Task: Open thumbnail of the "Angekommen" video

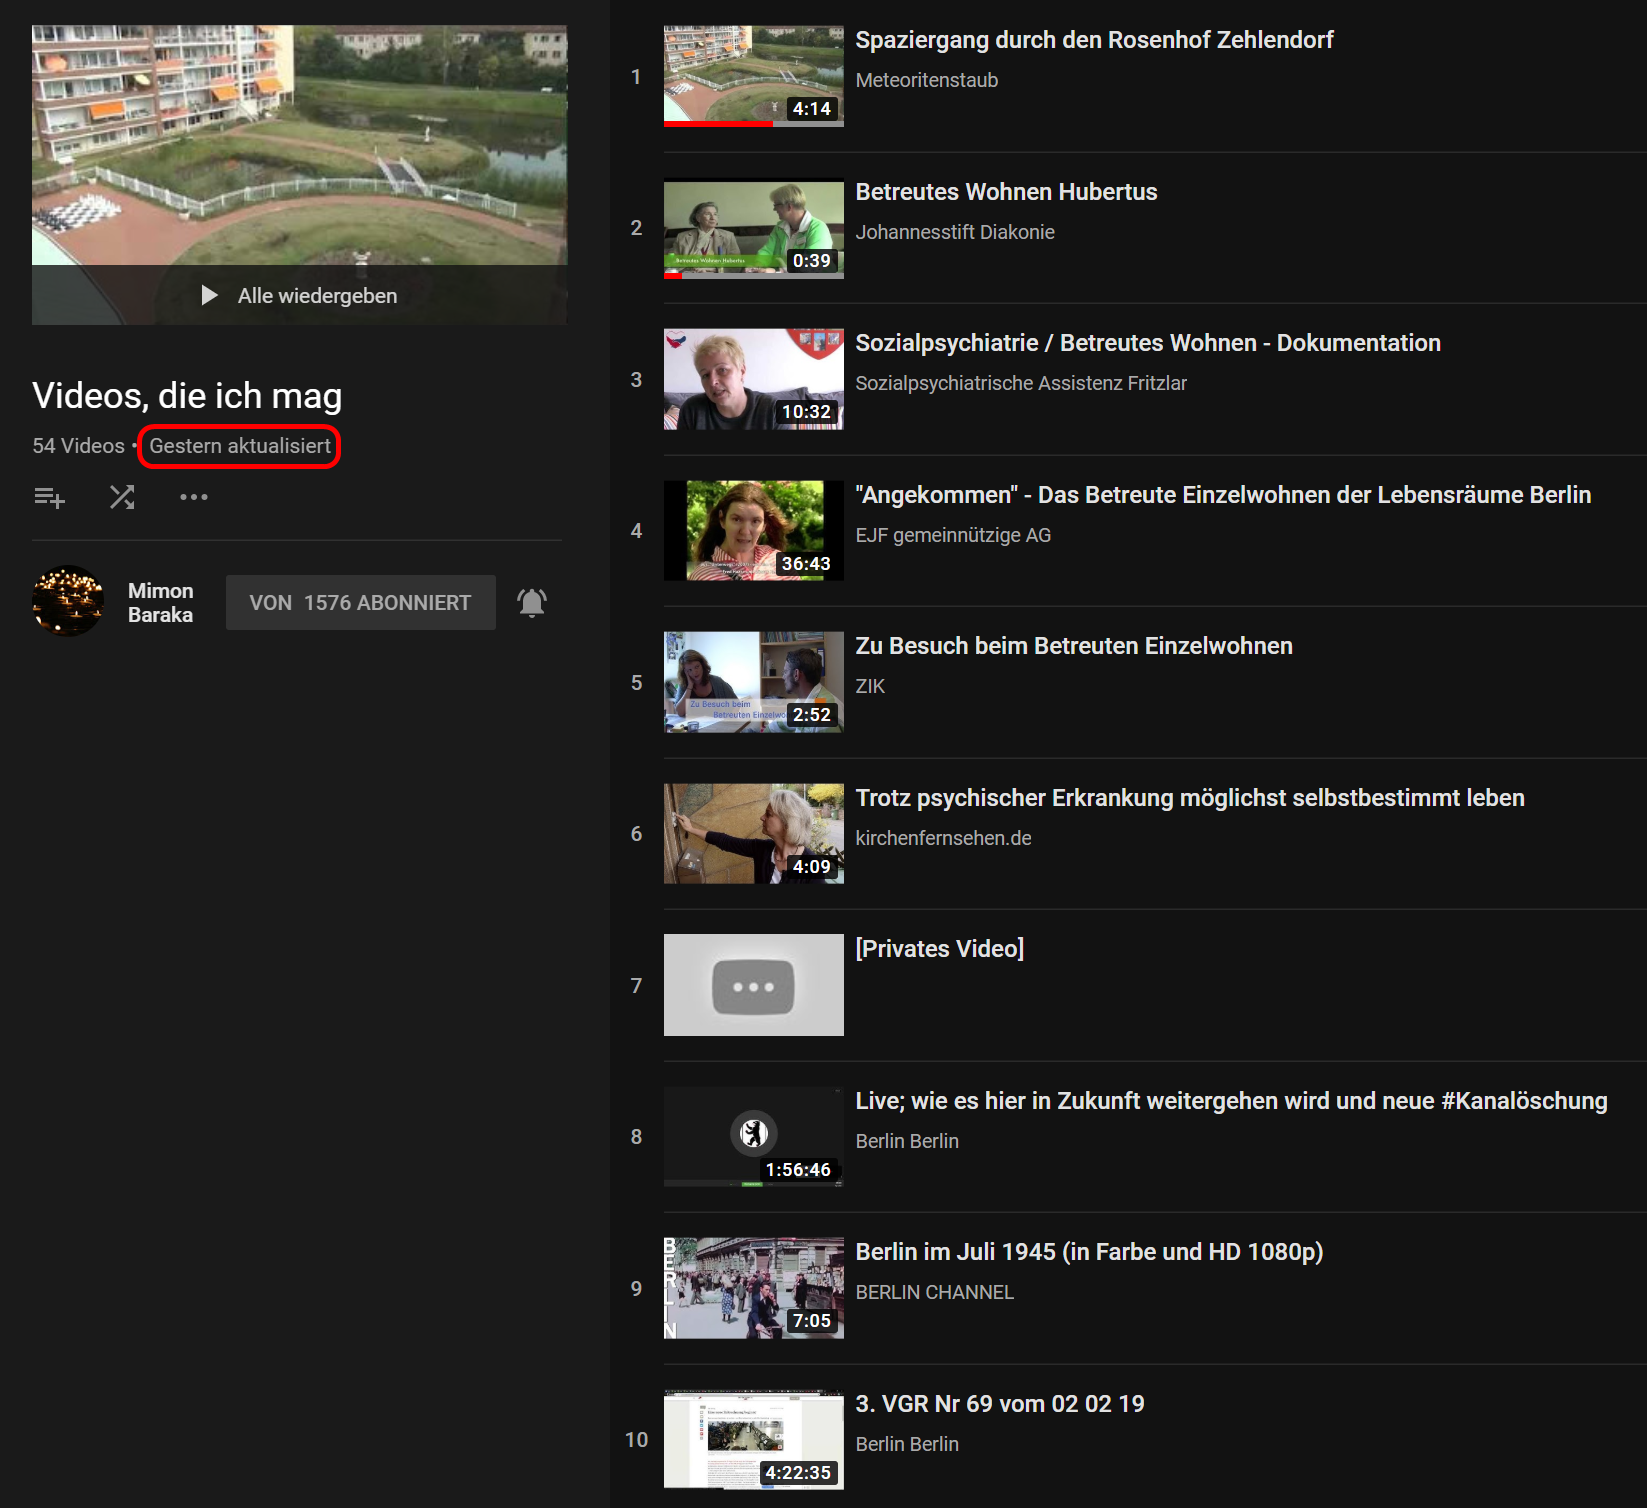Action: click(x=754, y=531)
